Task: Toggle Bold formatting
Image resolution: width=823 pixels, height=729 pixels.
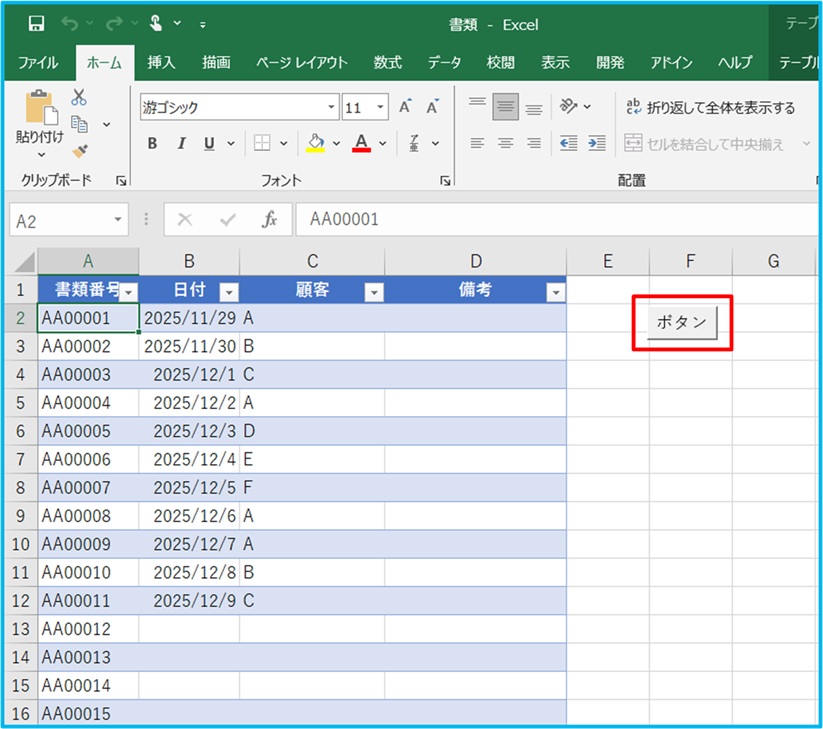Action: (x=152, y=144)
